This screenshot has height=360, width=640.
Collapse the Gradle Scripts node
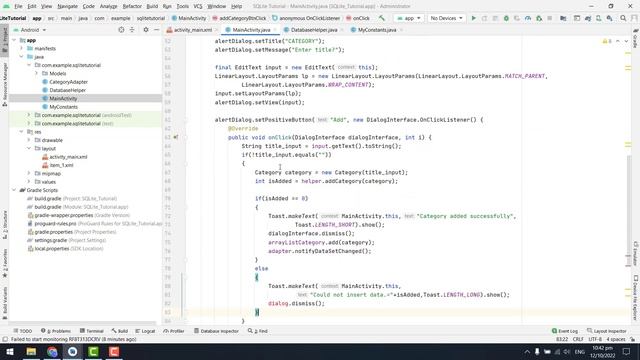(x=15, y=190)
